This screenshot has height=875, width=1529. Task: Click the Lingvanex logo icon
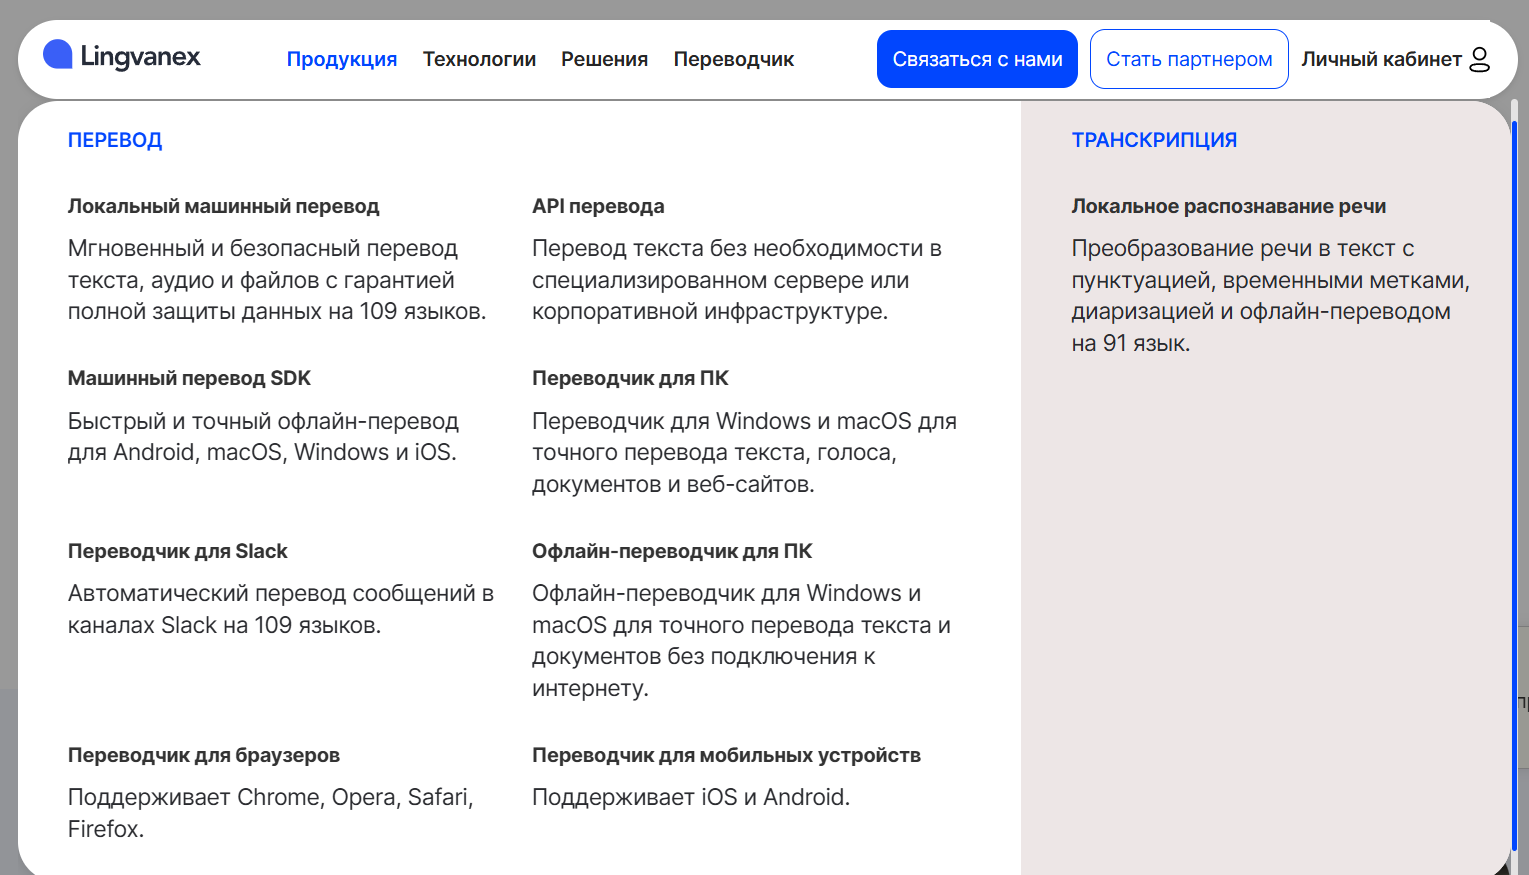pyautogui.click(x=58, y=55)
